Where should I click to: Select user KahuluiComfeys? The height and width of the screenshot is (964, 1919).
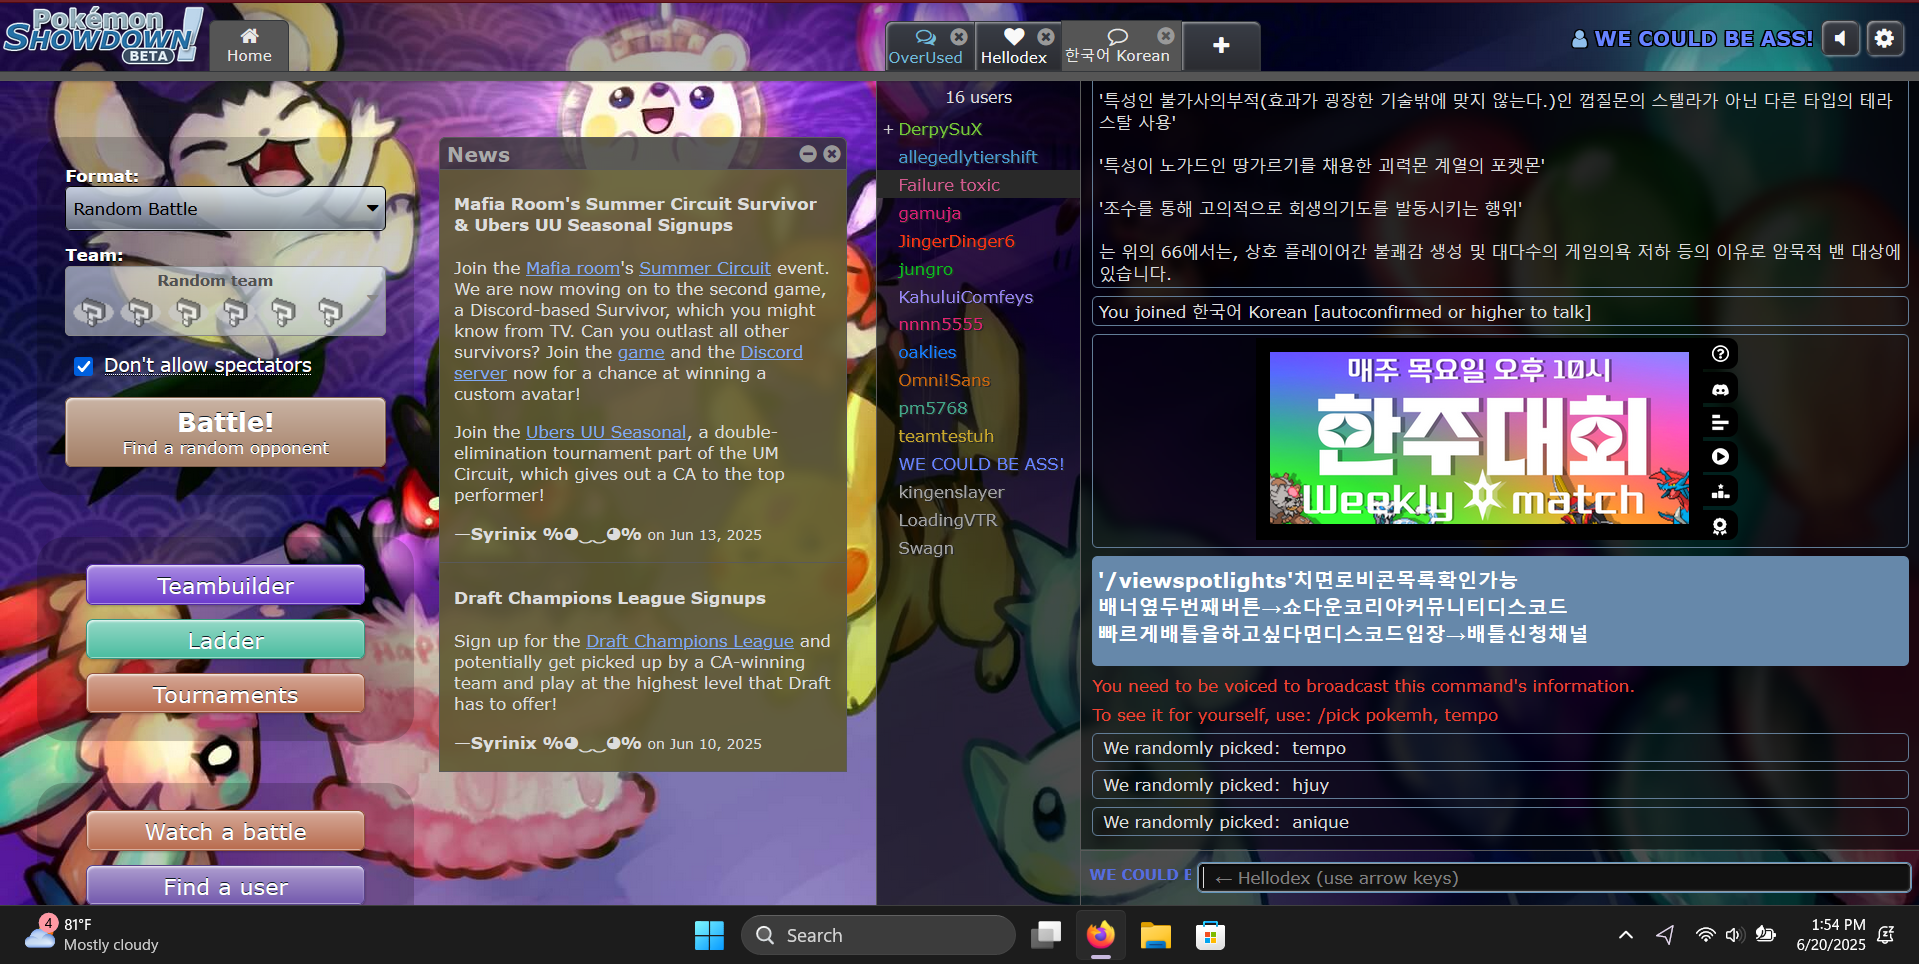coord(978,297)
